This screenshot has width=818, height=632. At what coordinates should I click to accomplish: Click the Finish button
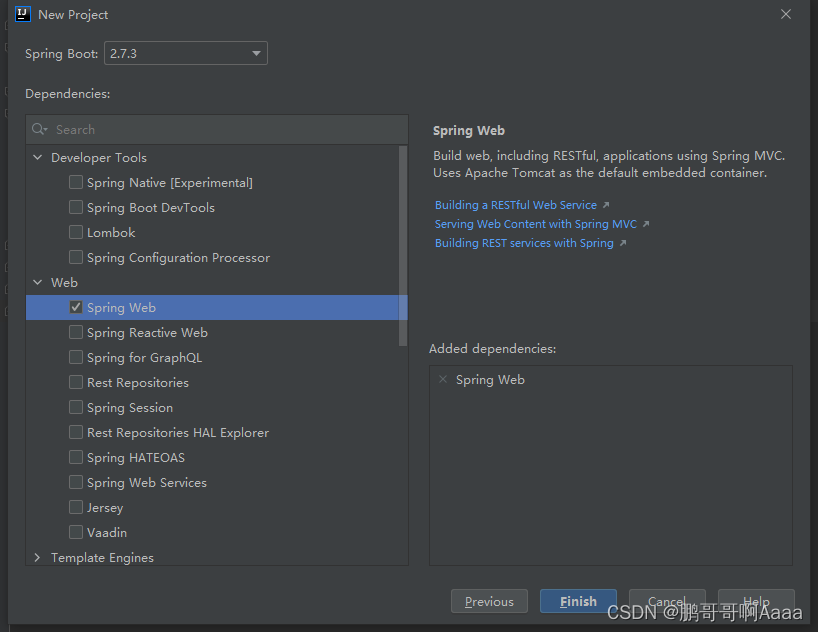tap(578, 601)
